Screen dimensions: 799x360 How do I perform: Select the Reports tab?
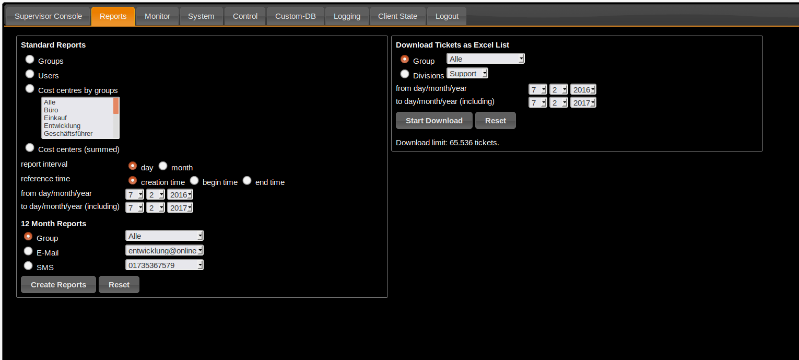[x=113, y=16]
